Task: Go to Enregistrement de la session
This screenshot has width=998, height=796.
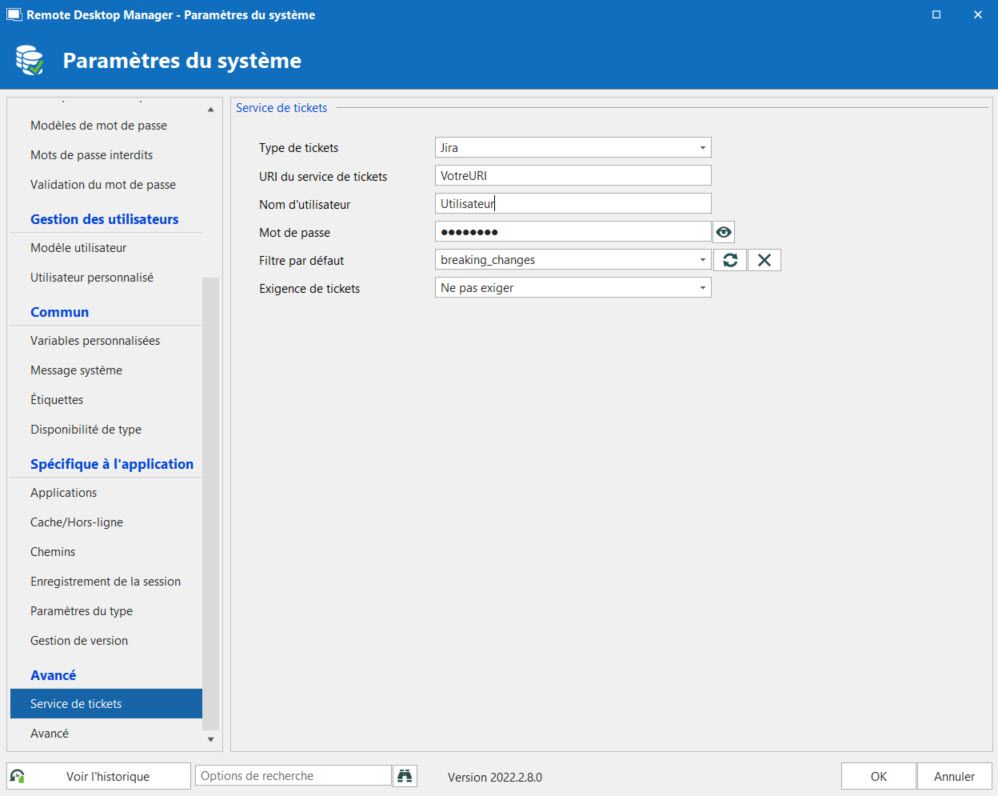Action: [x=105, y=581]
